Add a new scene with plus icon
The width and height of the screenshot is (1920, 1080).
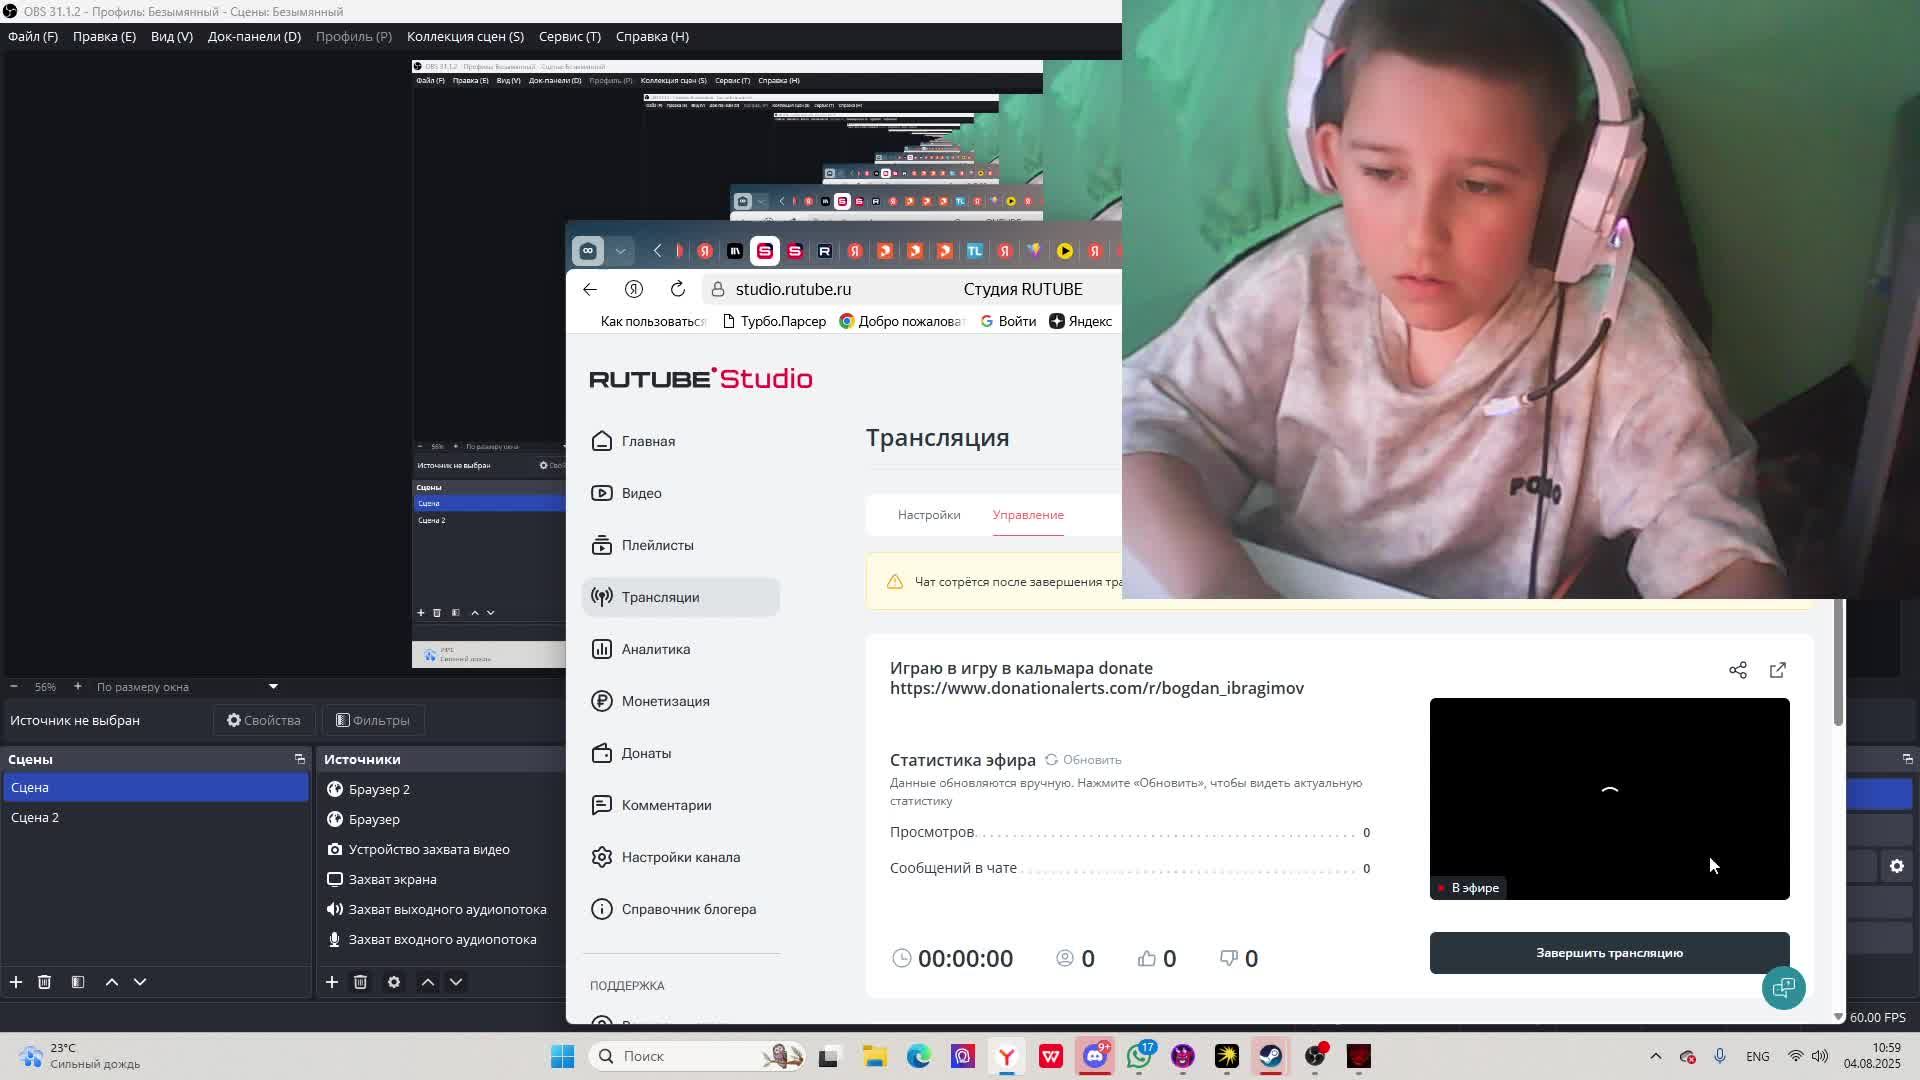coord(16,982)
